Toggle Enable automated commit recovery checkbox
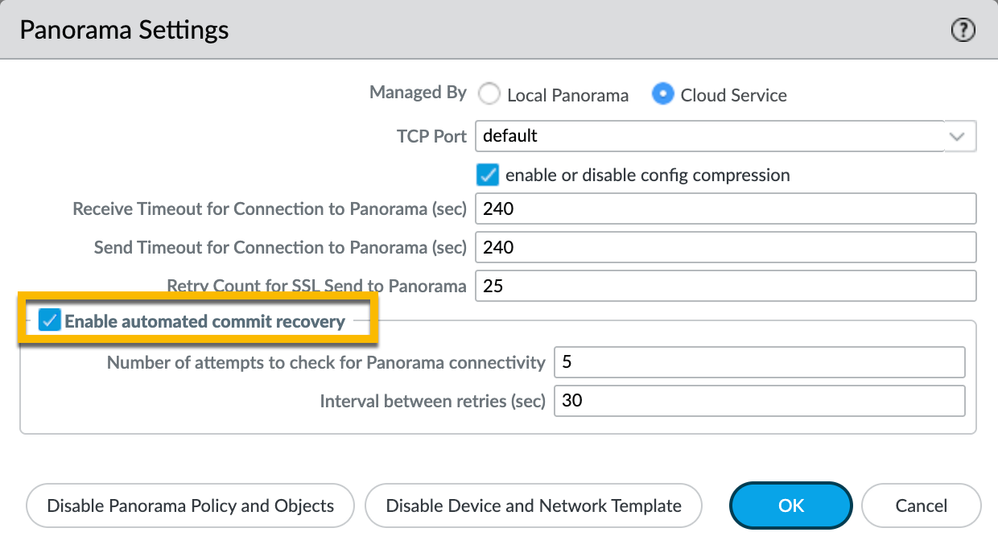This screenshot has height=549, width=998. [x=50, y=320]
